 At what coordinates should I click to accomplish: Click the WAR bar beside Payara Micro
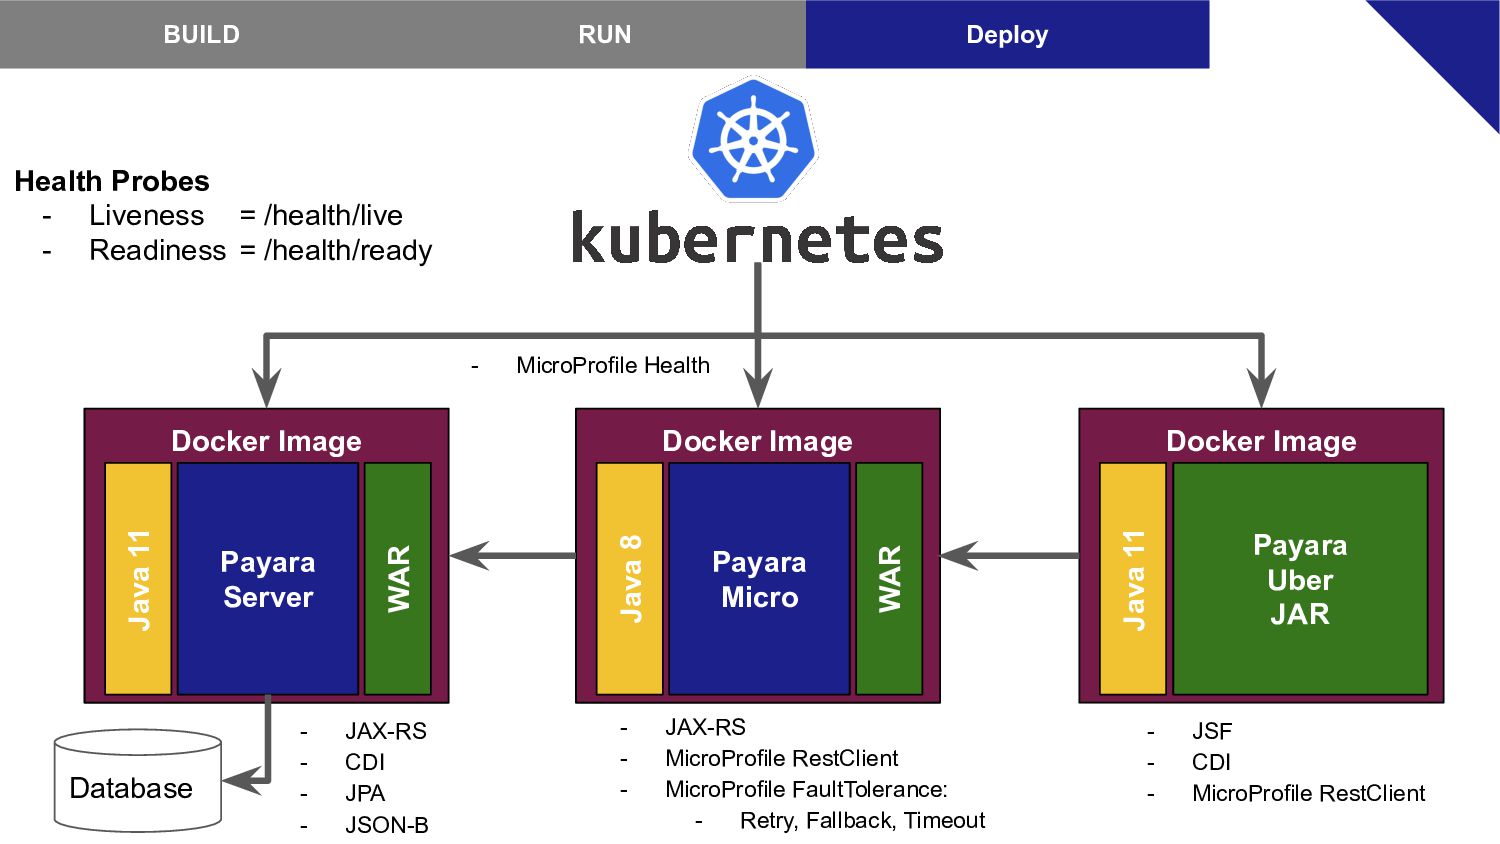[889, 579]
